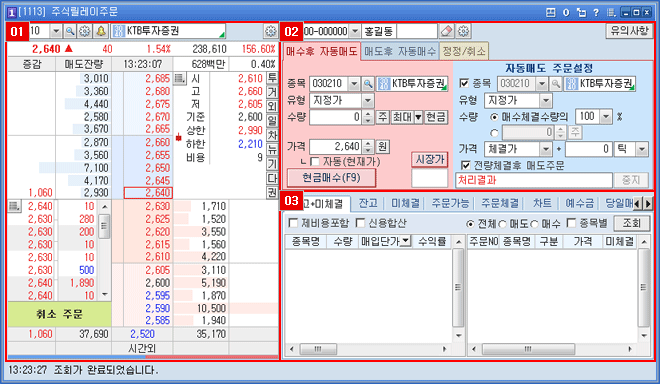660x384 pixels.
Task: Open gear settings beside the eraser icon
Action: [x=463, y=31]
